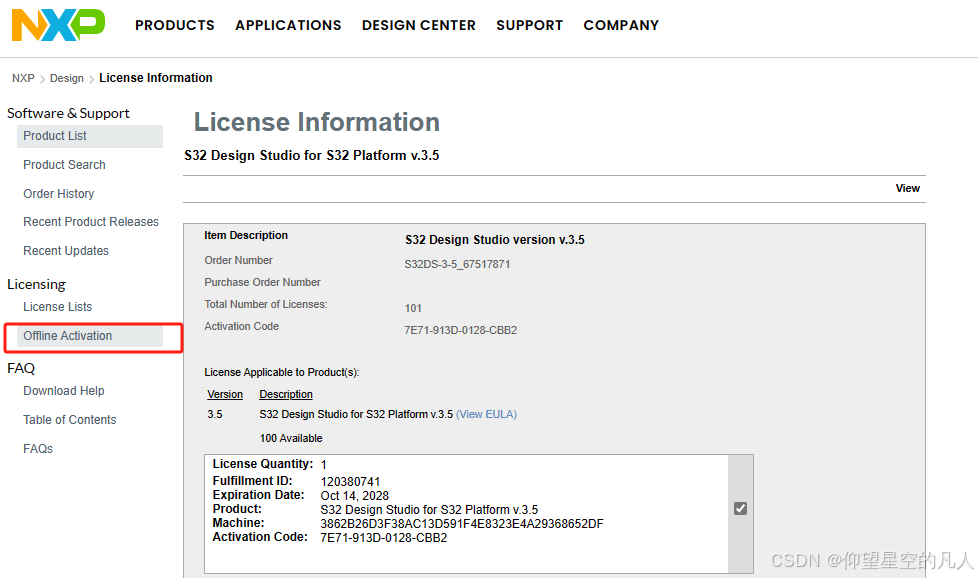978x578 pixels.
Task: Open License Lists in sidebar
Action: tap(57, 307)
